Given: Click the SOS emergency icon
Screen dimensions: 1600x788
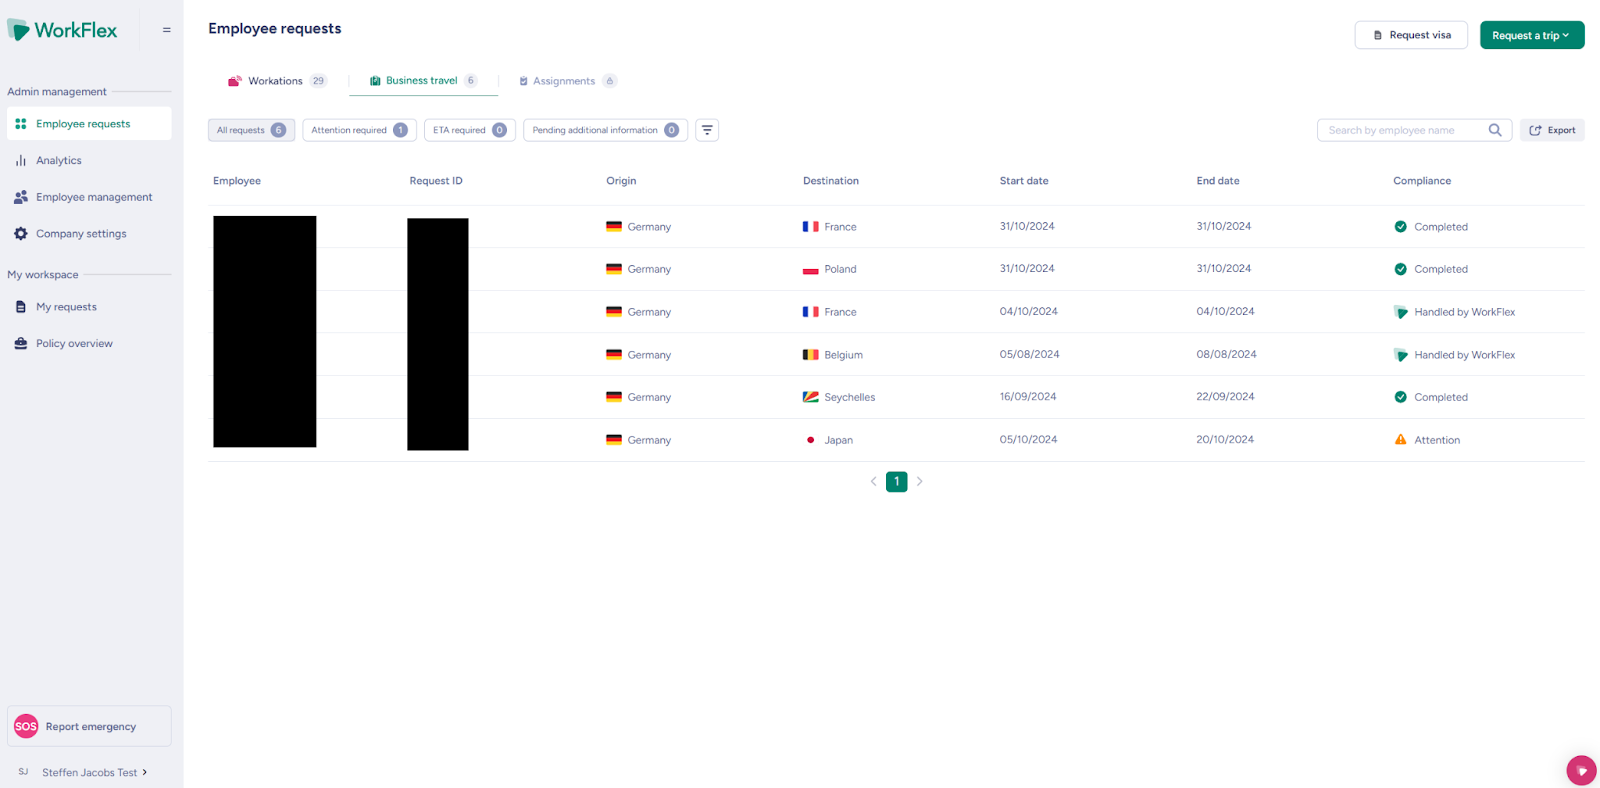Looking at the screenshot, I should 26,726.
